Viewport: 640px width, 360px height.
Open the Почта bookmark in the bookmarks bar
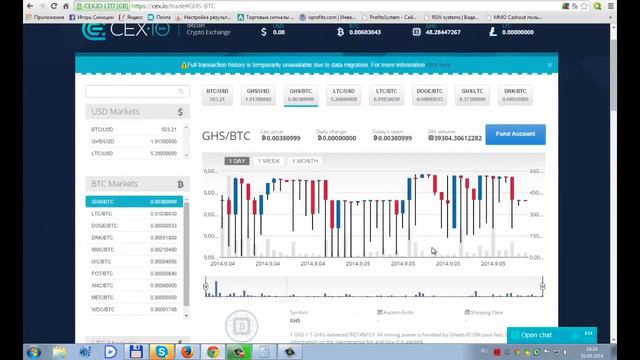coord(159,17)
